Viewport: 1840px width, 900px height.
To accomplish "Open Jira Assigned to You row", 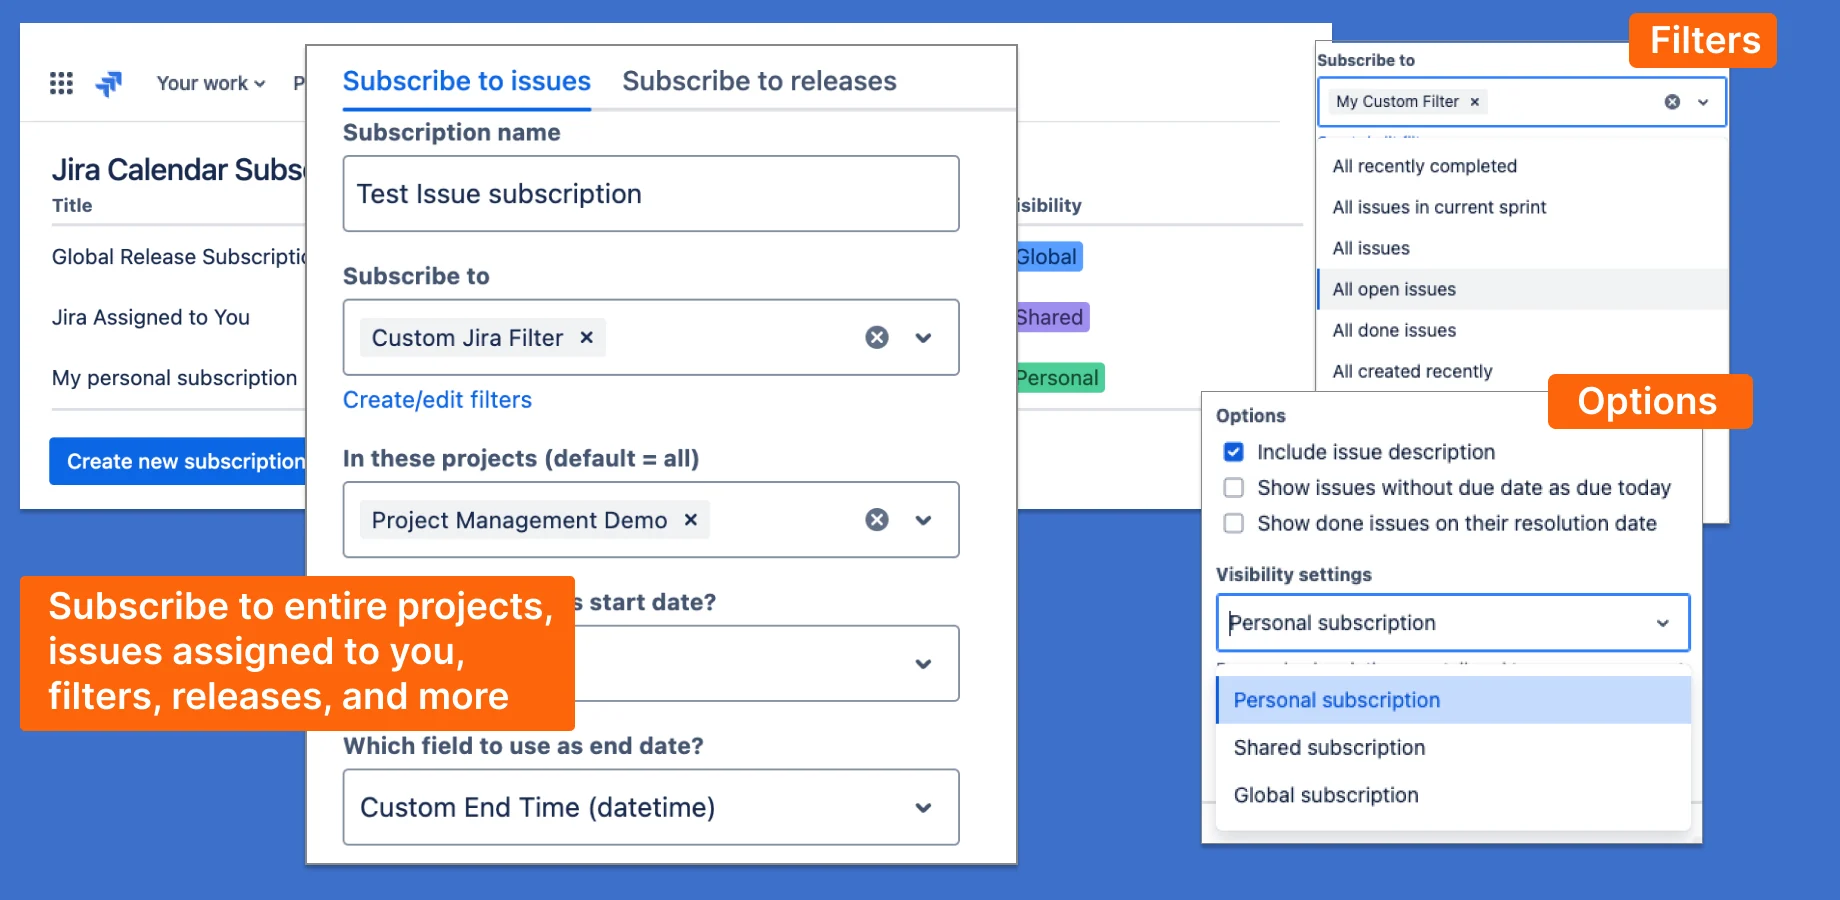I will pyautogui.click(x=151, y=317).
